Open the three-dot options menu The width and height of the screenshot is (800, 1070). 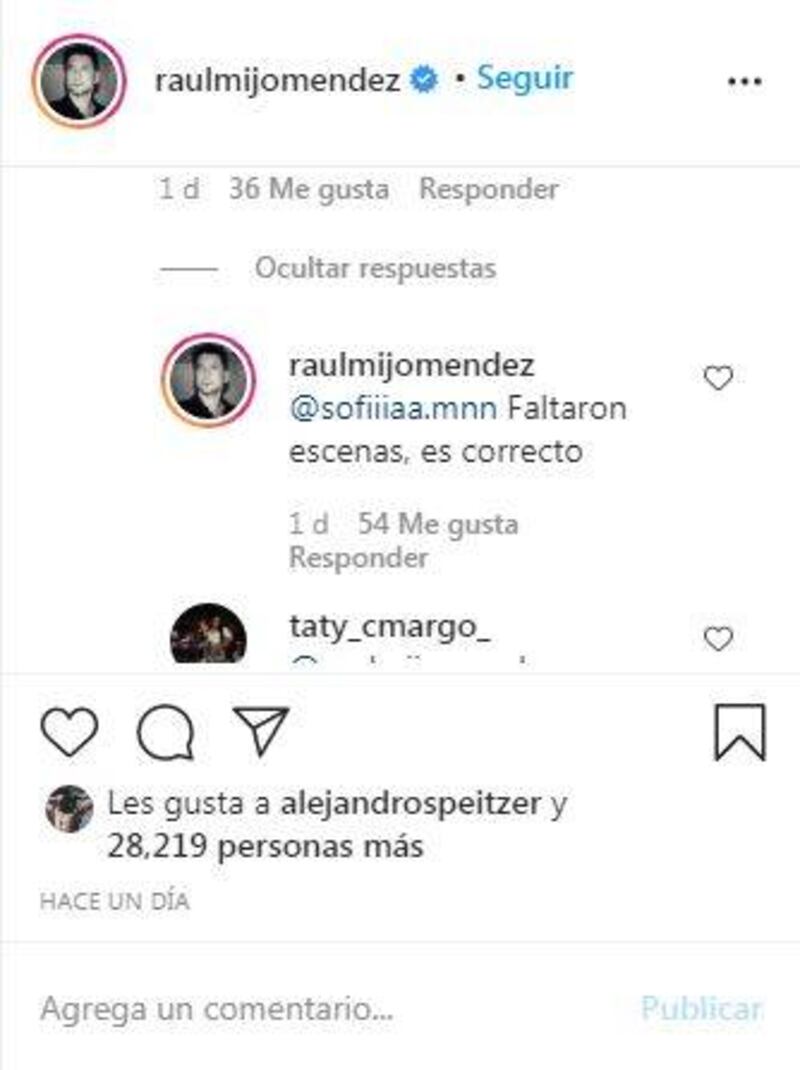(x=745, y=82)
